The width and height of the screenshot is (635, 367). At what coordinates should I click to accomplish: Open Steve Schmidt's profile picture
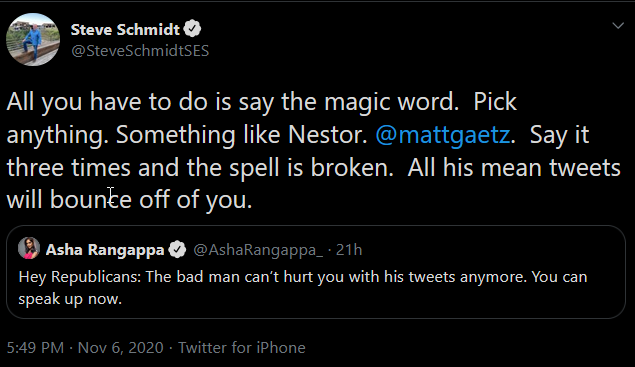coord(33,39)
